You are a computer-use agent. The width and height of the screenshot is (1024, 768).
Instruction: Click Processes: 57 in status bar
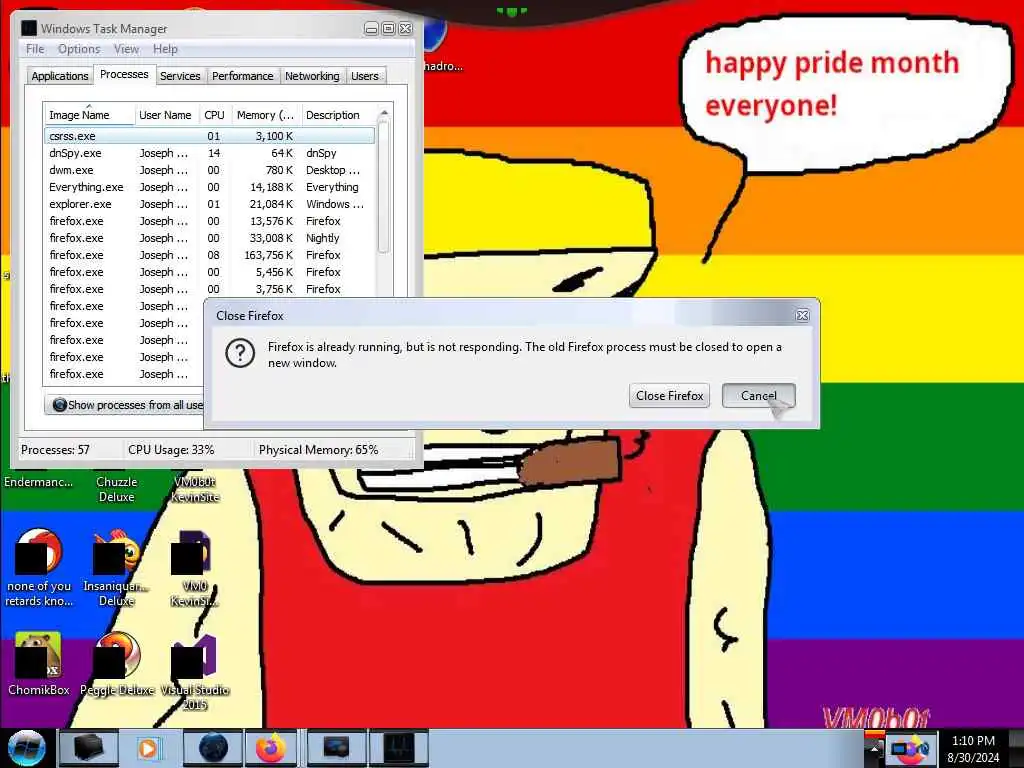(x=56, y=450)
